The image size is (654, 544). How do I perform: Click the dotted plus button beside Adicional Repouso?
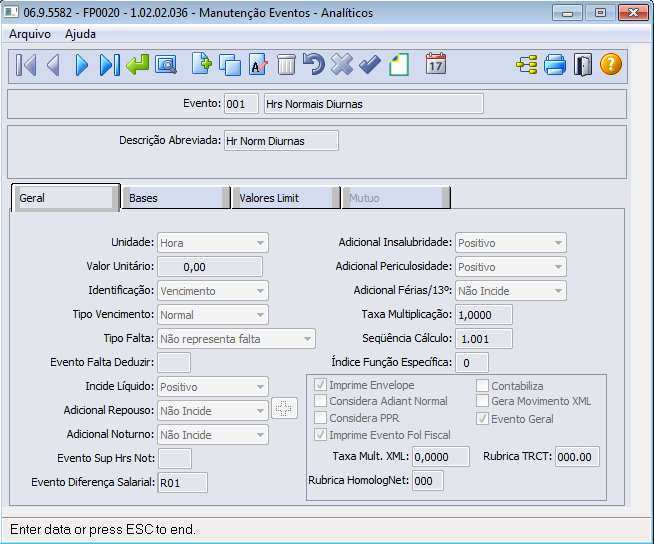pyautogui.click(x=284, y=408)
